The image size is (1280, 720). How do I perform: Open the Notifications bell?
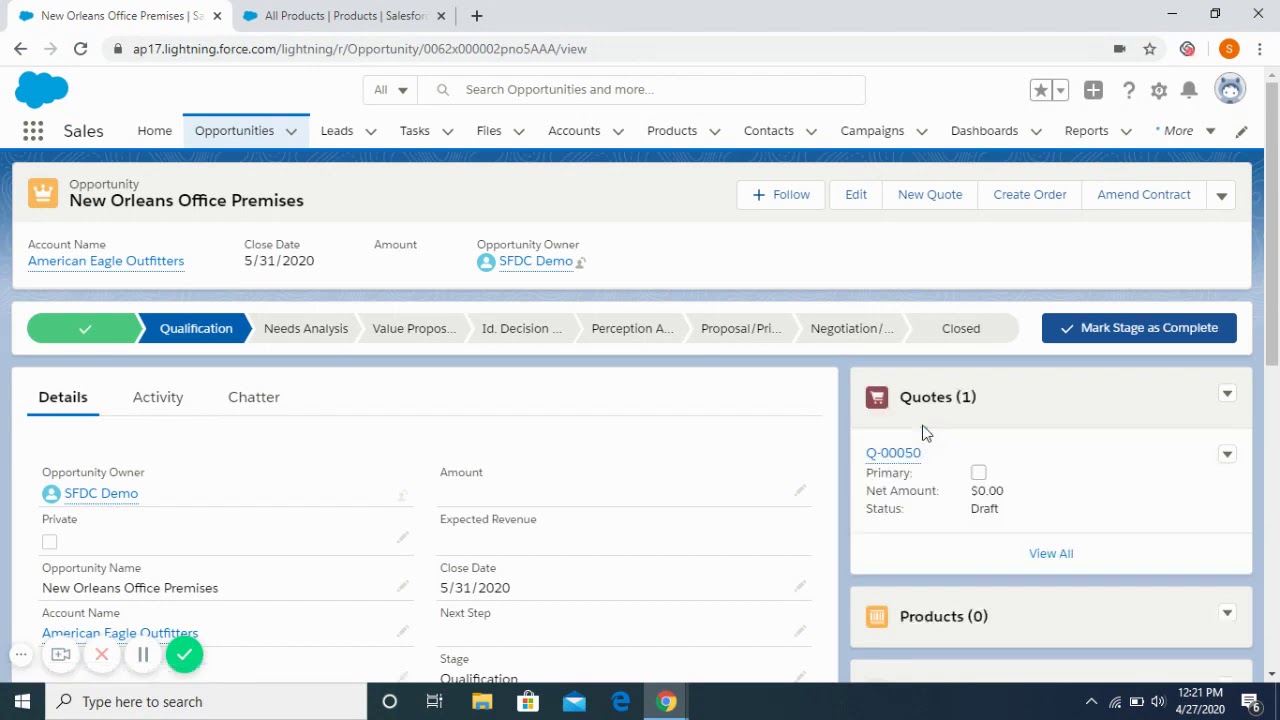coord(1189,90)
